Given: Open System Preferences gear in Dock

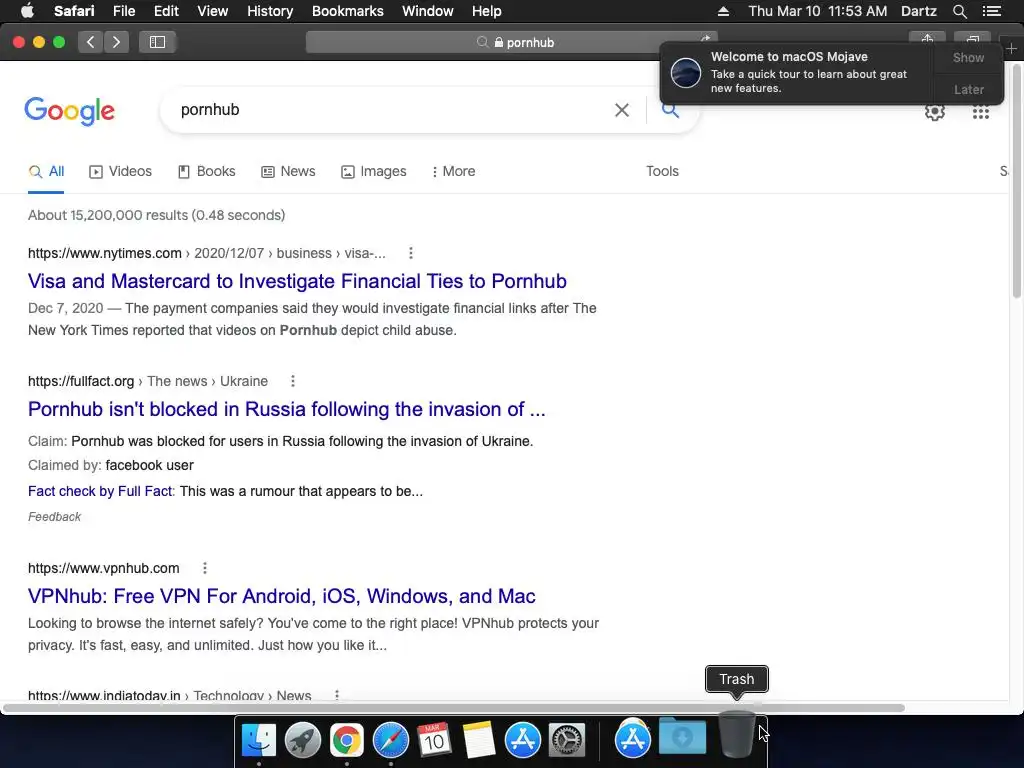Looking at the screenshot, I should [x=567, y=740].
